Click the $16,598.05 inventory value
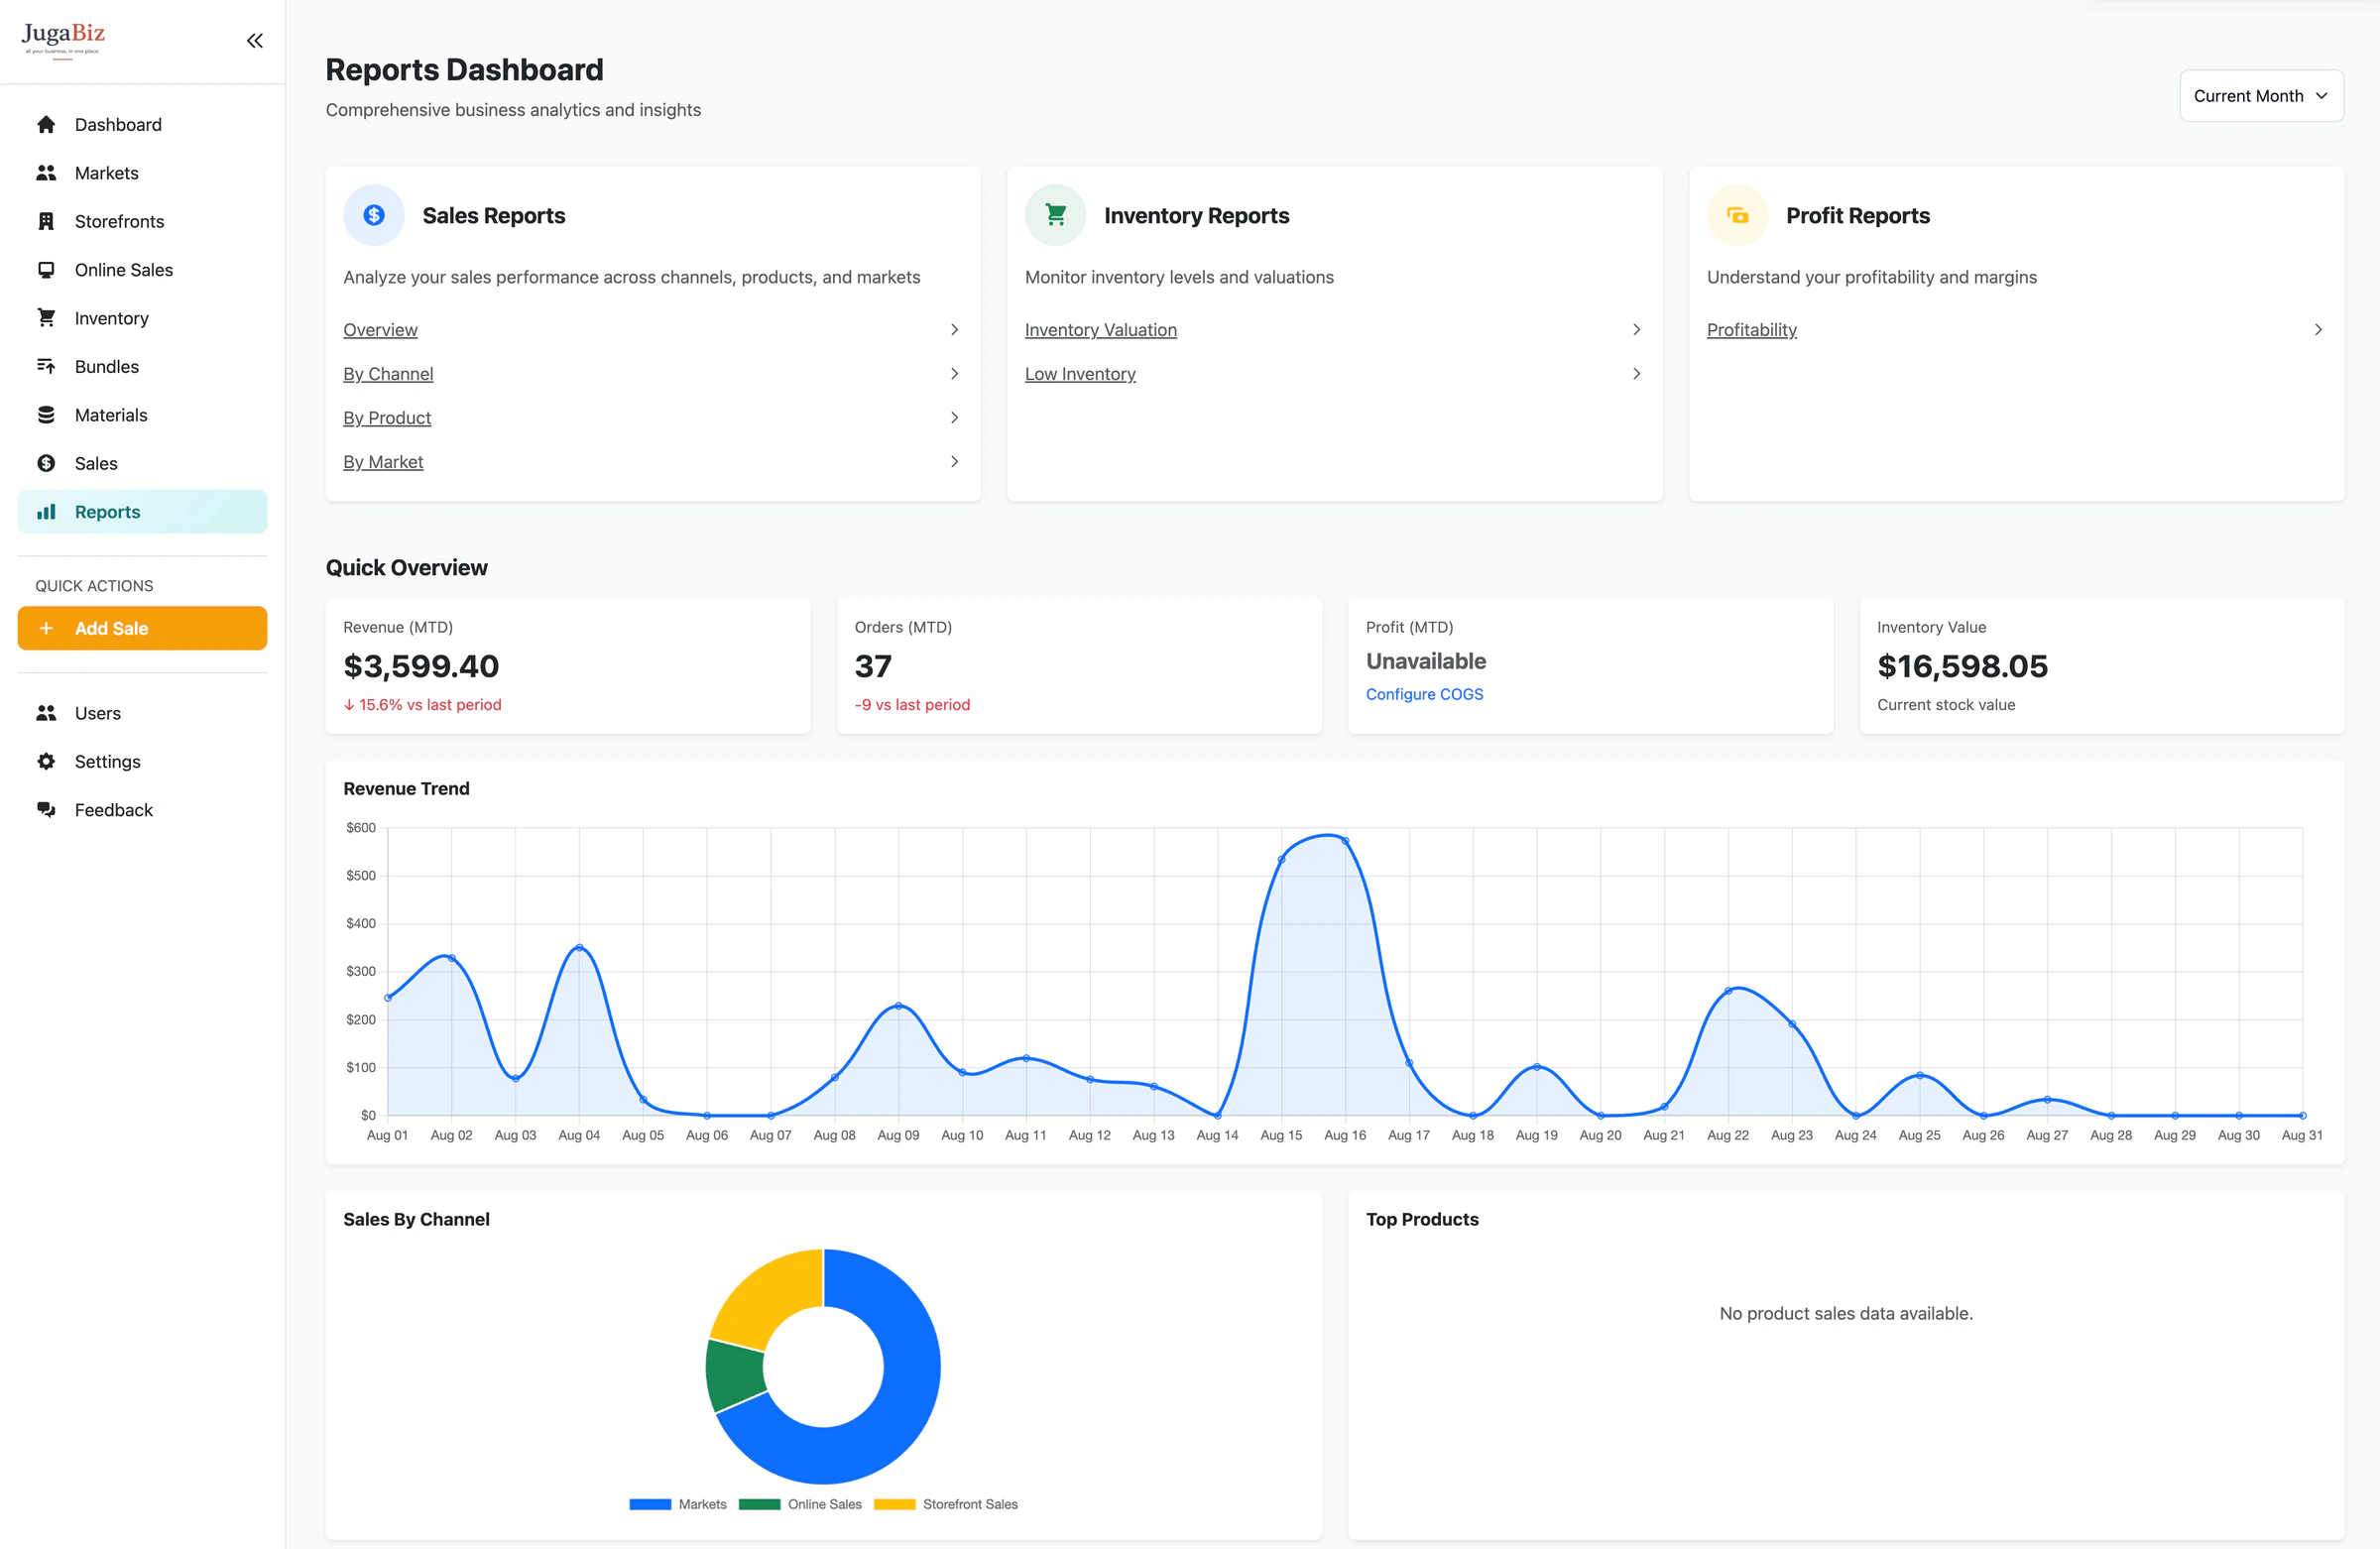This screenshot has height=1549, width=2380. [x=1962, y=666]
